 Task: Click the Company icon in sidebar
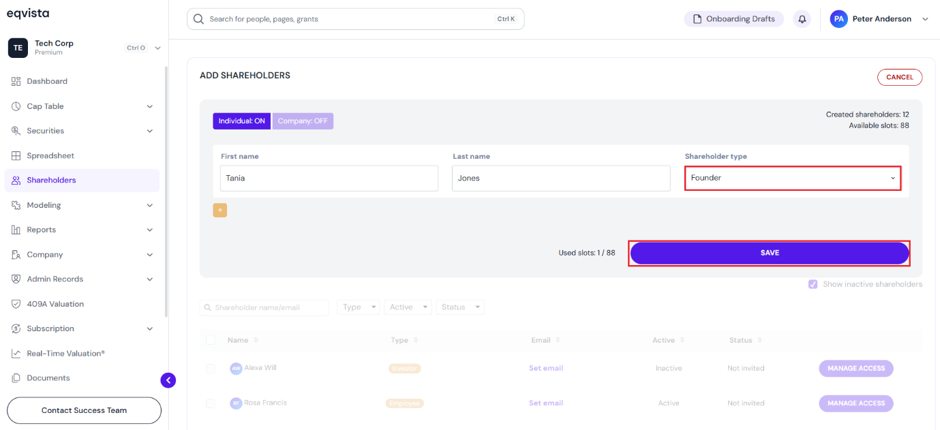coord(16,254)
